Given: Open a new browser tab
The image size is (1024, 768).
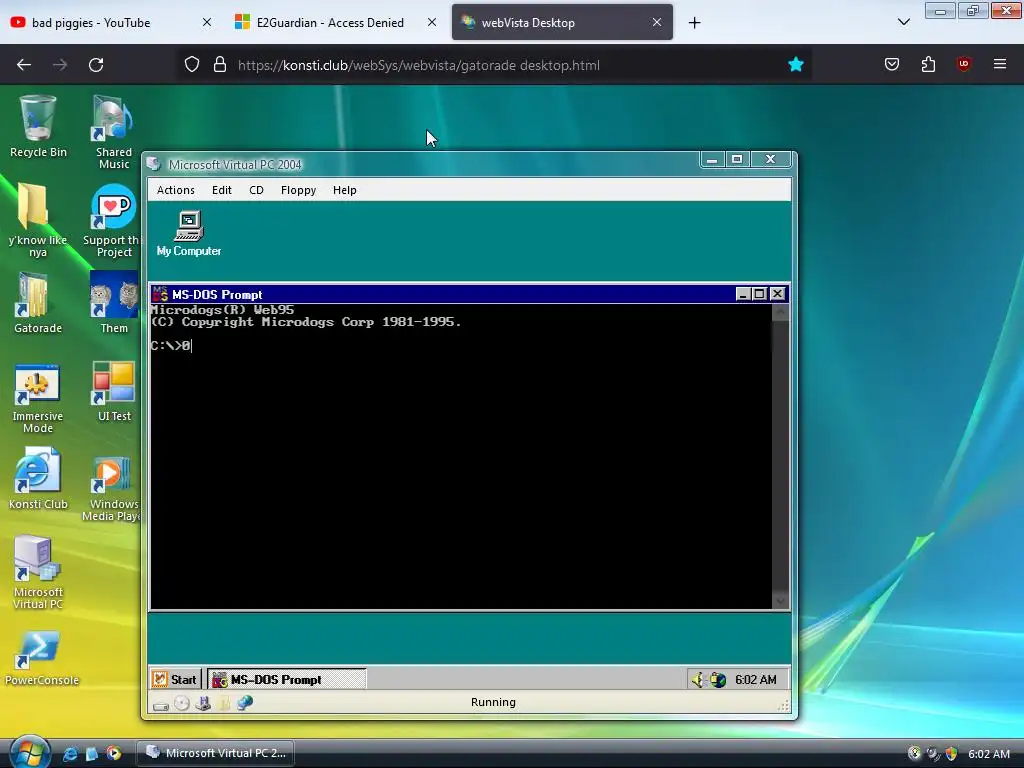Looking at the screenshot, I should click(695, 23).
